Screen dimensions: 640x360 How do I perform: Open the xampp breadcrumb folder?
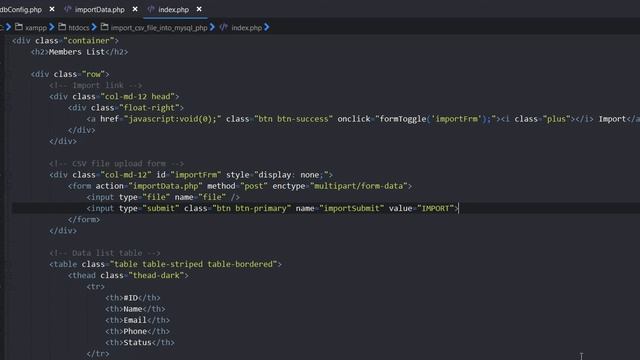click(x=36, y=28)
